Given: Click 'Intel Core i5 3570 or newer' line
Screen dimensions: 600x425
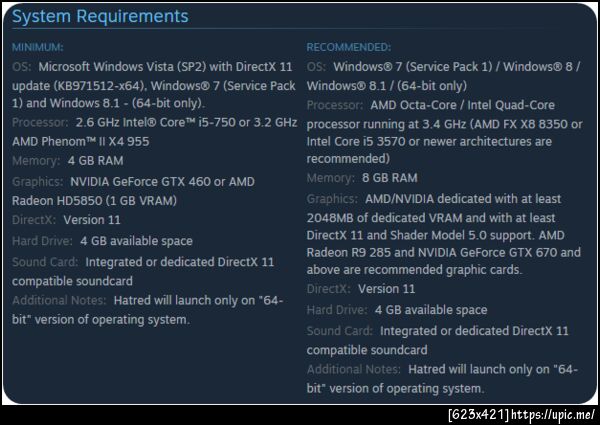Looking at the screenshot, I should pyautogui.click(x=429, y=142).
